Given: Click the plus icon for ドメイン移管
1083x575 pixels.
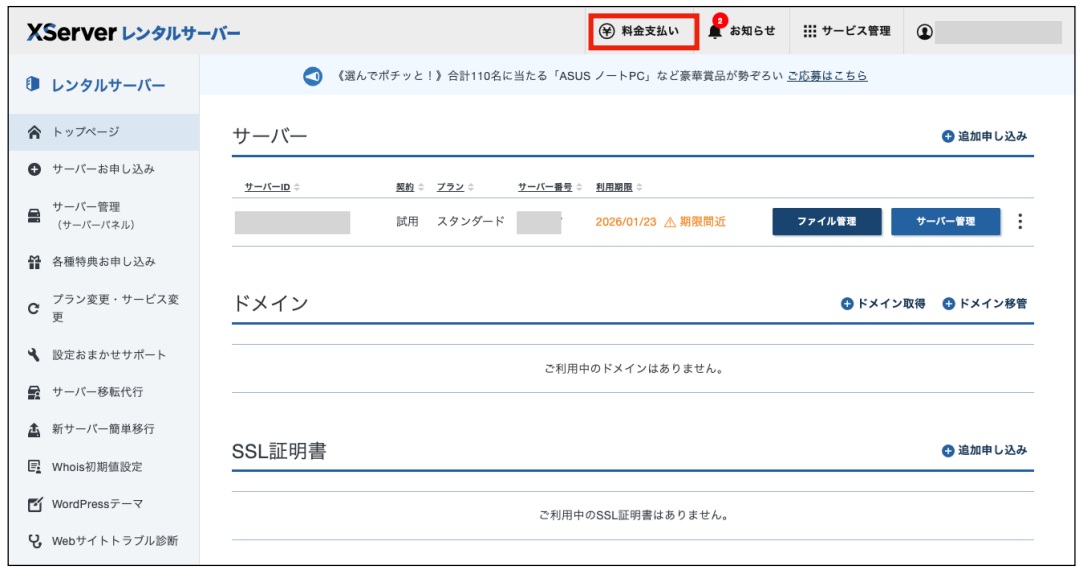Looking at the screenshot, I should coord(949,304).
